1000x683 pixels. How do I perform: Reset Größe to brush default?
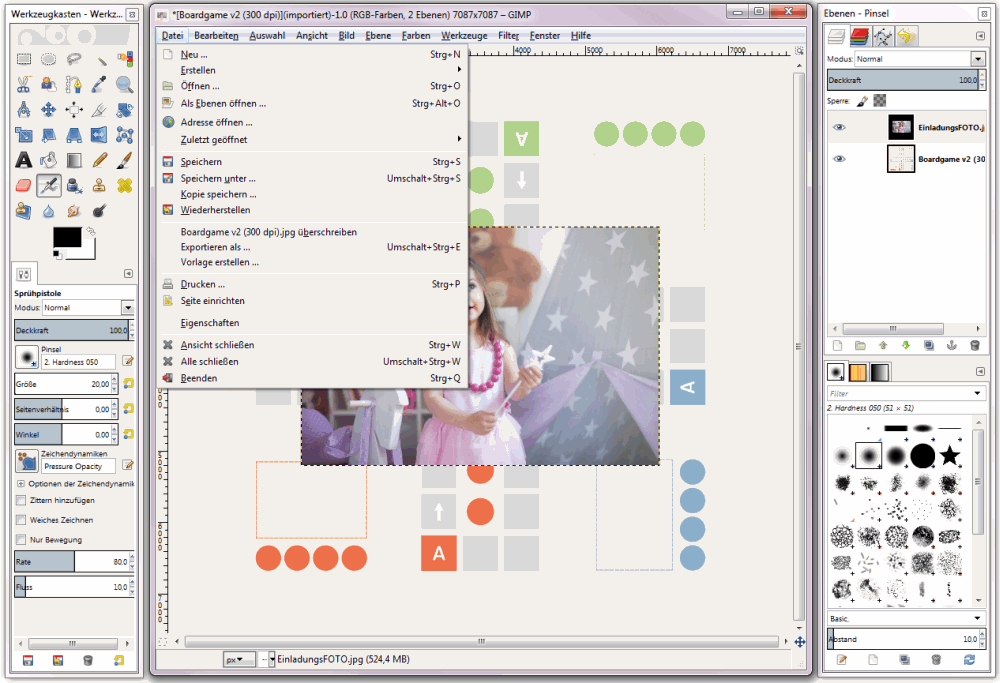click(x=128, y=383)
